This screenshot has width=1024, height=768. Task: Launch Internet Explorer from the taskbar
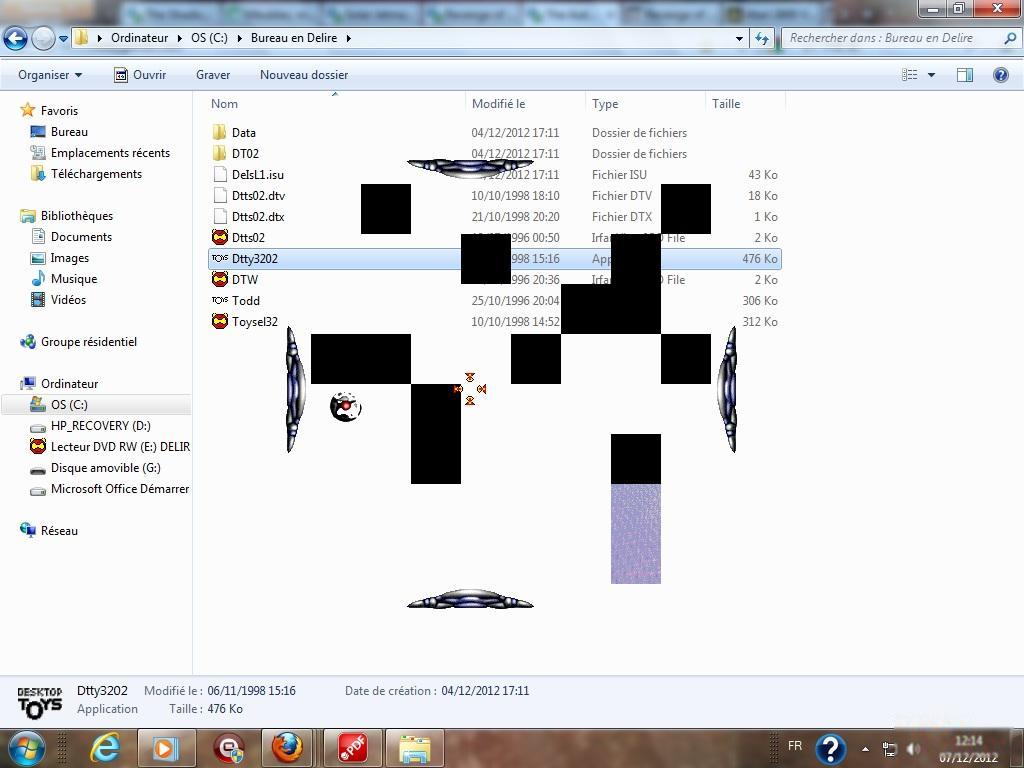(106, 748)
